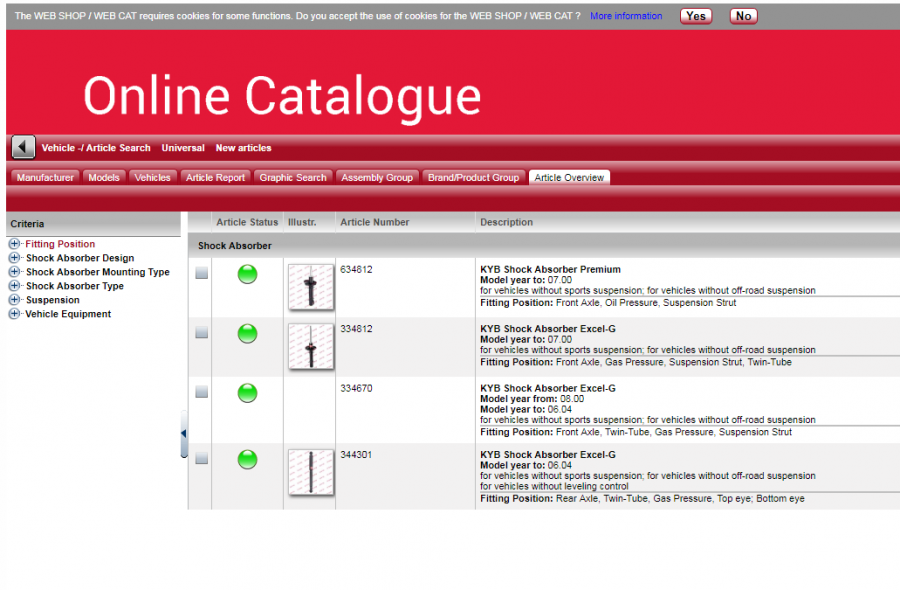Image resolution: width=900 pixels, height=590 pixels.
Task: Open the More information cookie link
Action: [x=626, y=16]
